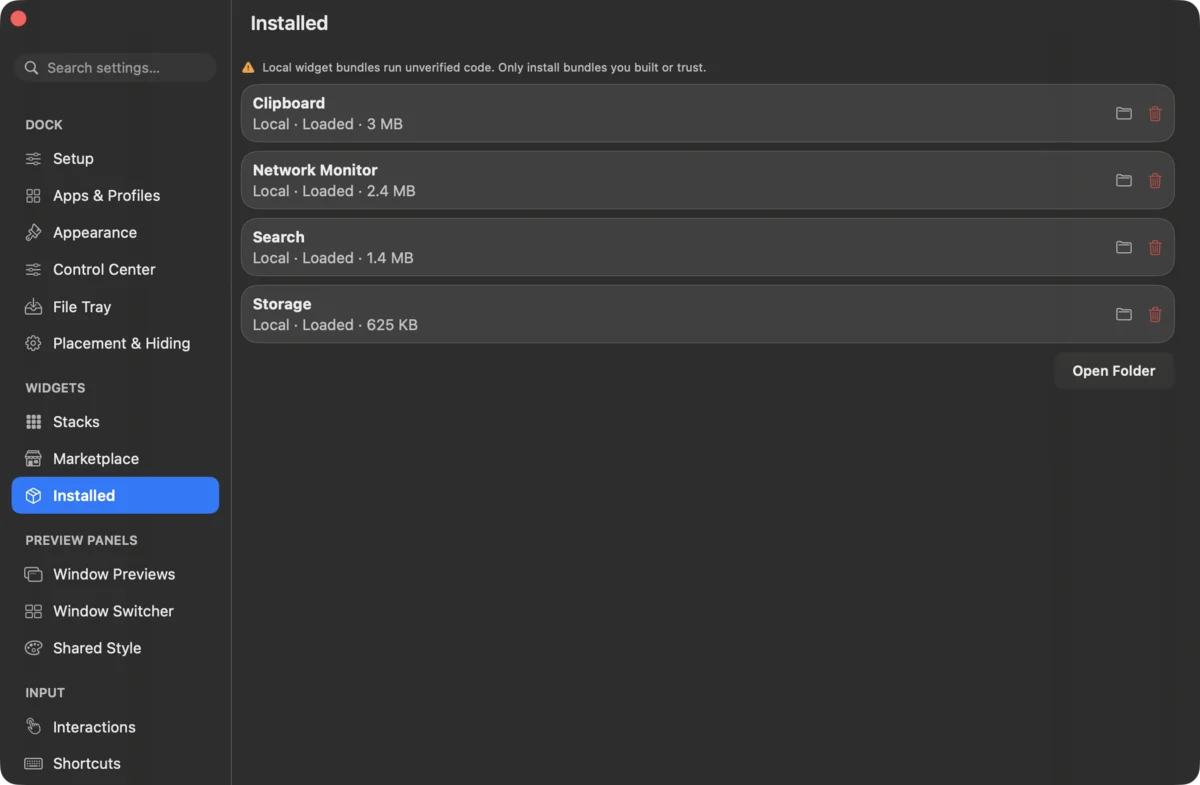Image resolution: width=1200 pixels, height=785 pixels.
Task: Trash the Network Monitor bundle
Action: coord(1155,180)
